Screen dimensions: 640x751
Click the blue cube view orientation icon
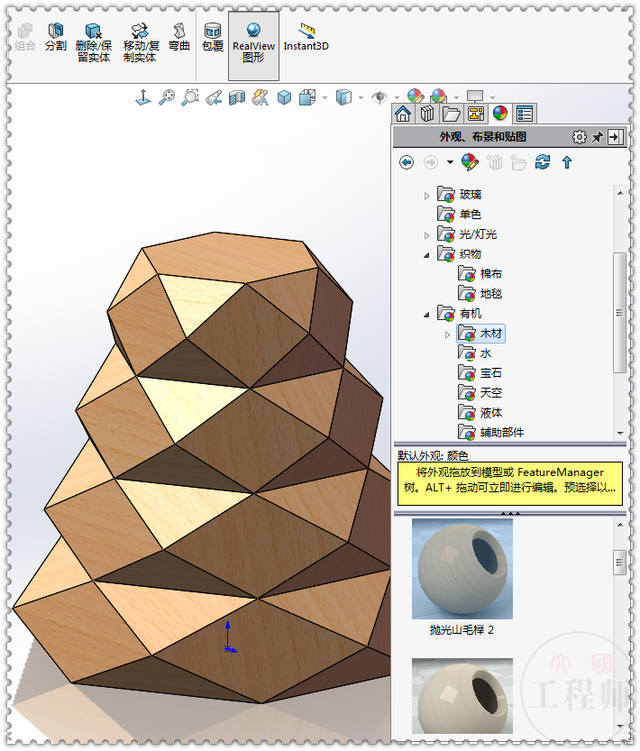coord(285,98)
